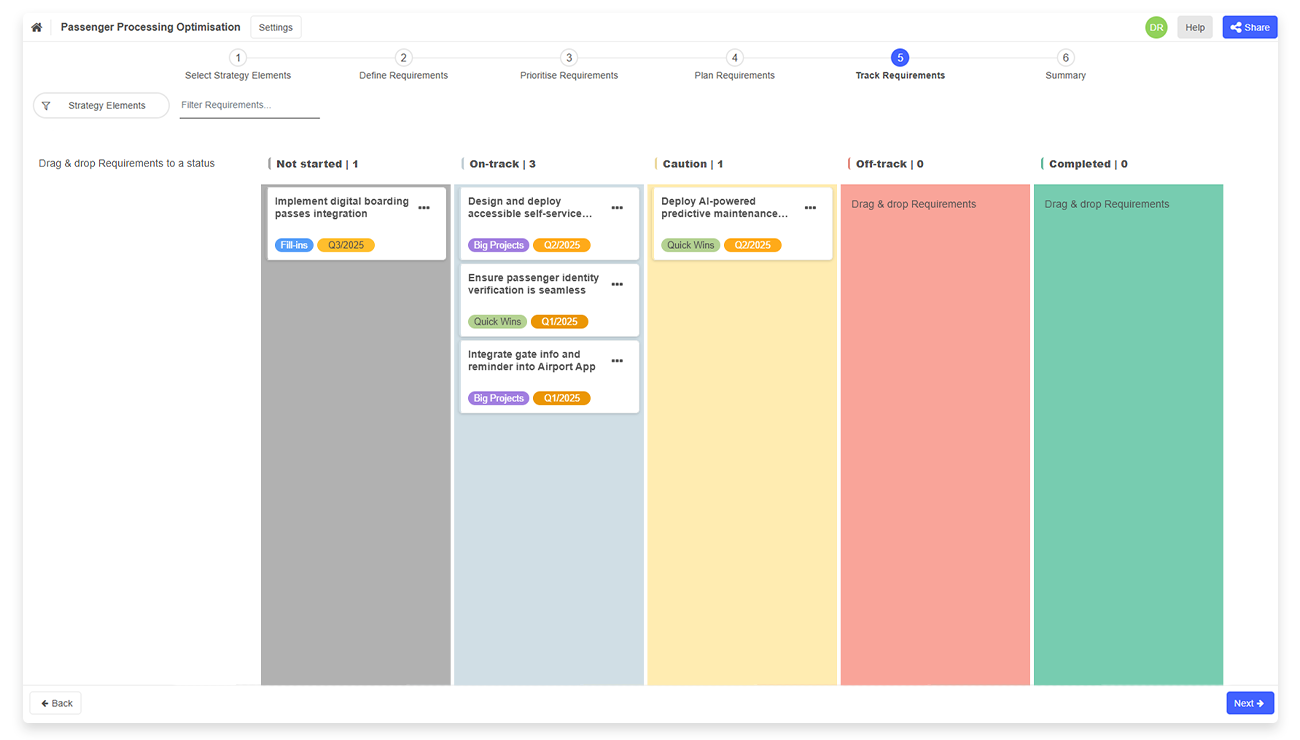Click the DR user avatar
This screenshot has width=1300, height=740.
[1156, 27]
